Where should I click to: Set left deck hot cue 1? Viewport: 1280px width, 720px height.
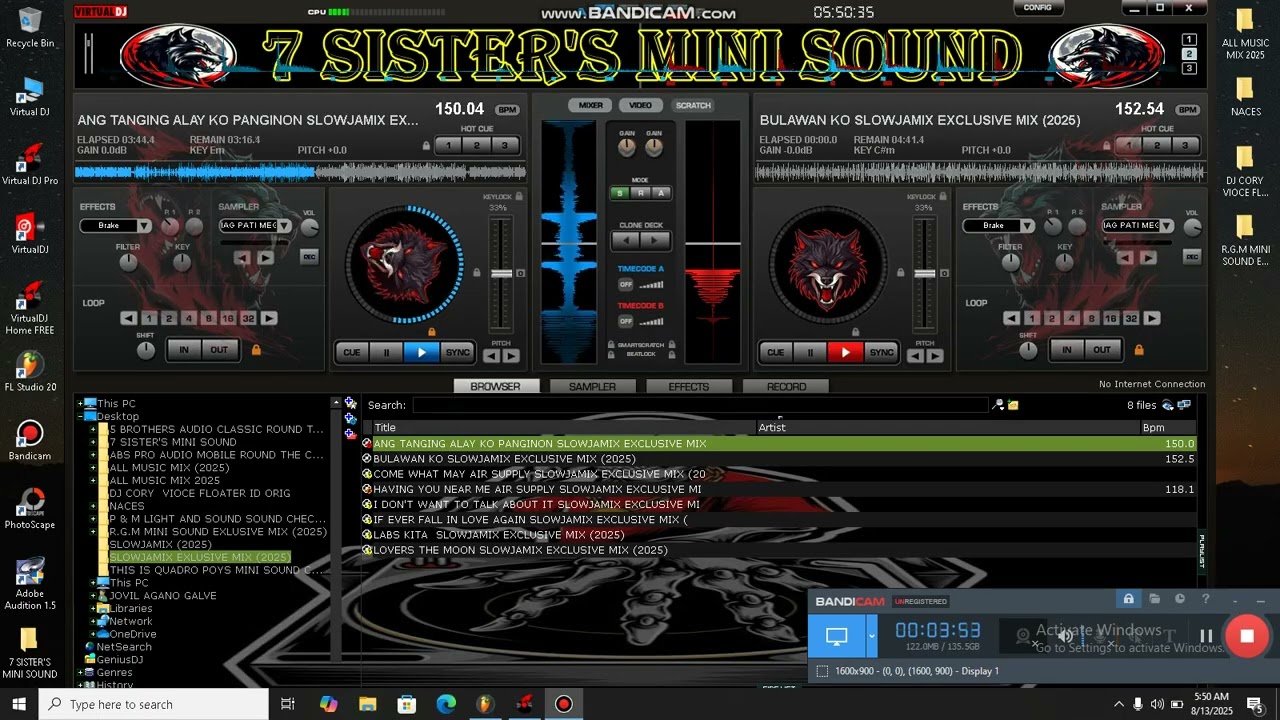tap(449, 146)
